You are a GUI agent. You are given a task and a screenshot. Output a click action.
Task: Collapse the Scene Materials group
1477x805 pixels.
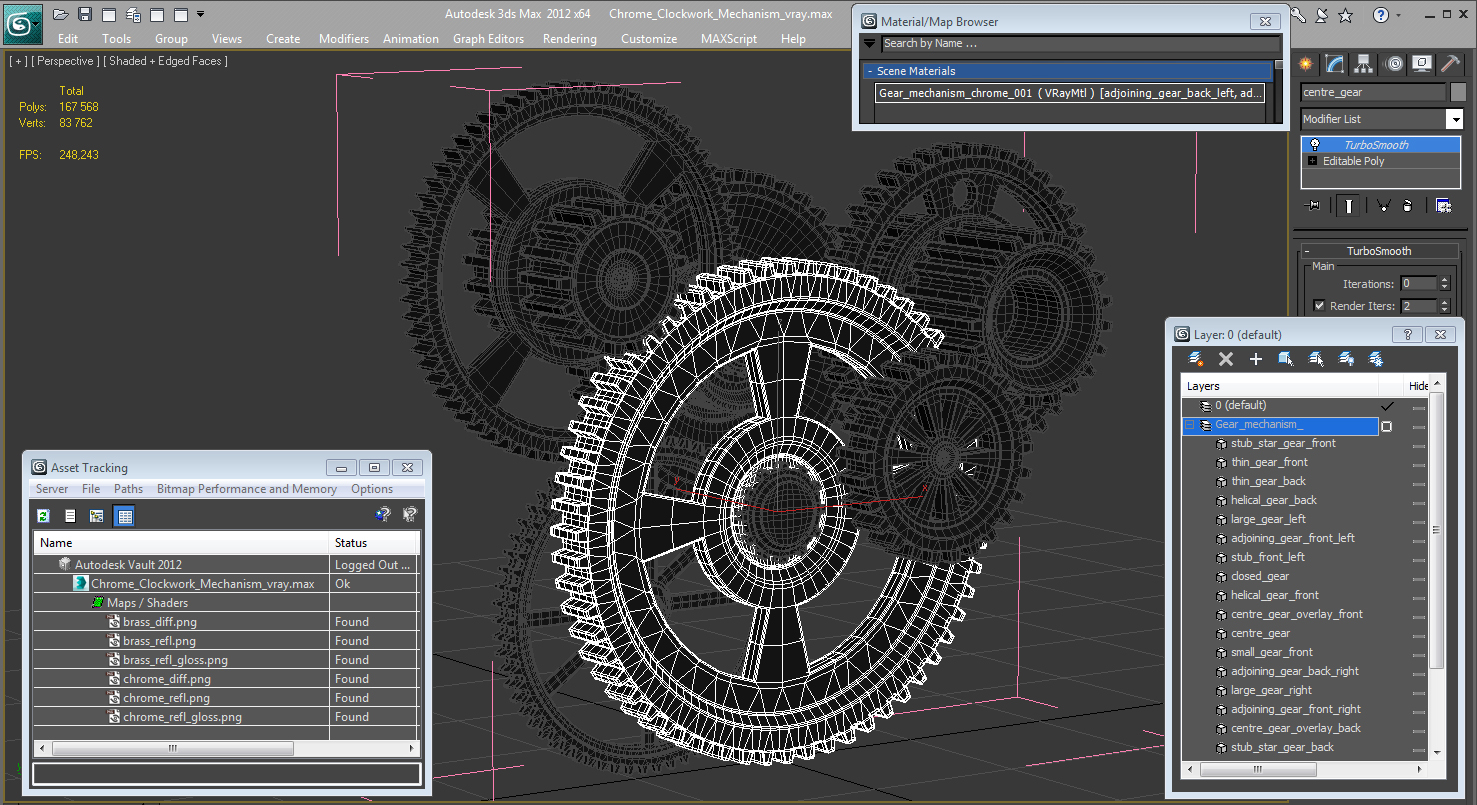click(870, 71)
